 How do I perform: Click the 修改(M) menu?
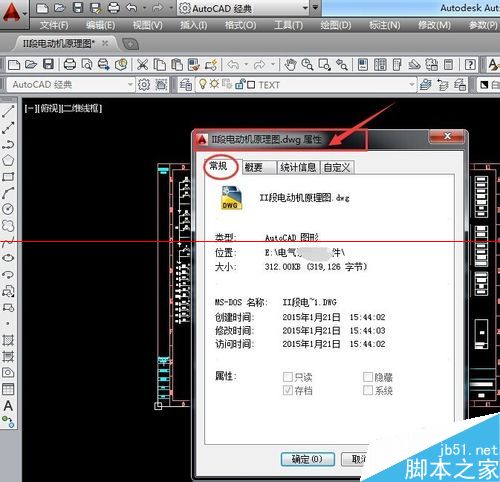point(434,25)
